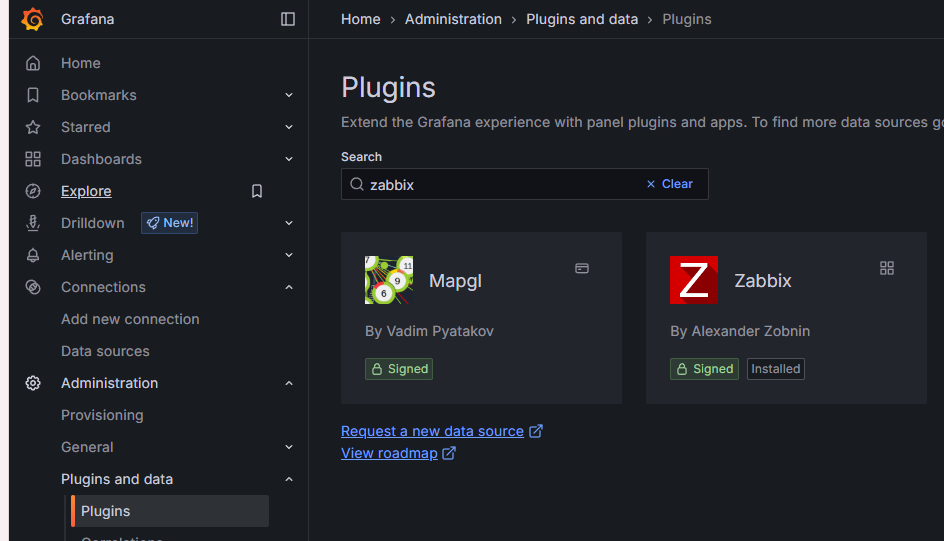This screenshot has width=944, height=541.
Task: Open Explore in the sidebar
Action: click(86, 191)
